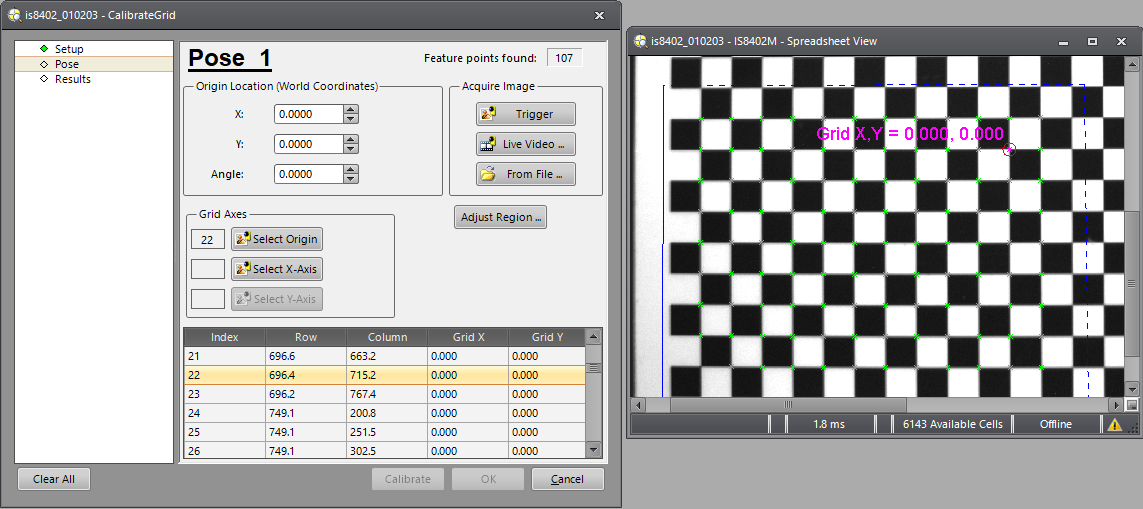
Task: Click the CalibrateGrid title bar app icon
Action: click(x=13, y=15)
